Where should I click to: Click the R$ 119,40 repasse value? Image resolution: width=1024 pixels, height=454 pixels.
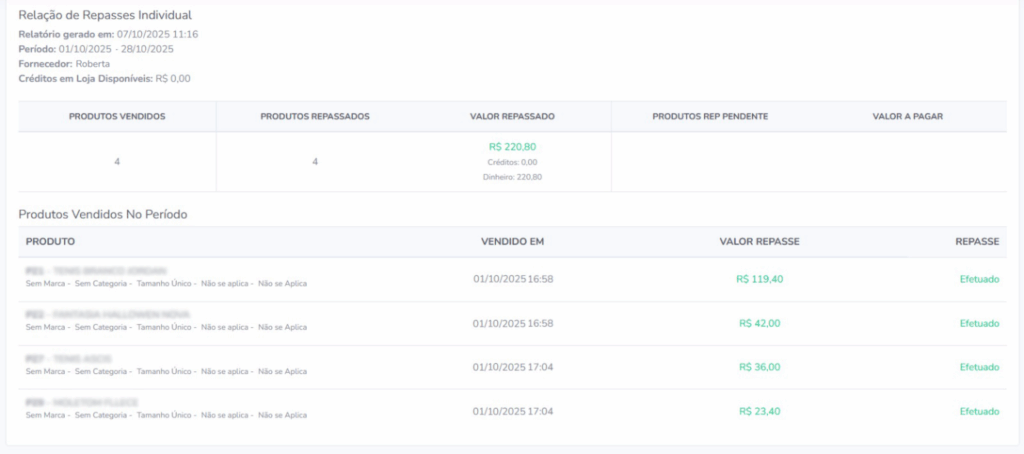click(x=759, y=279)
